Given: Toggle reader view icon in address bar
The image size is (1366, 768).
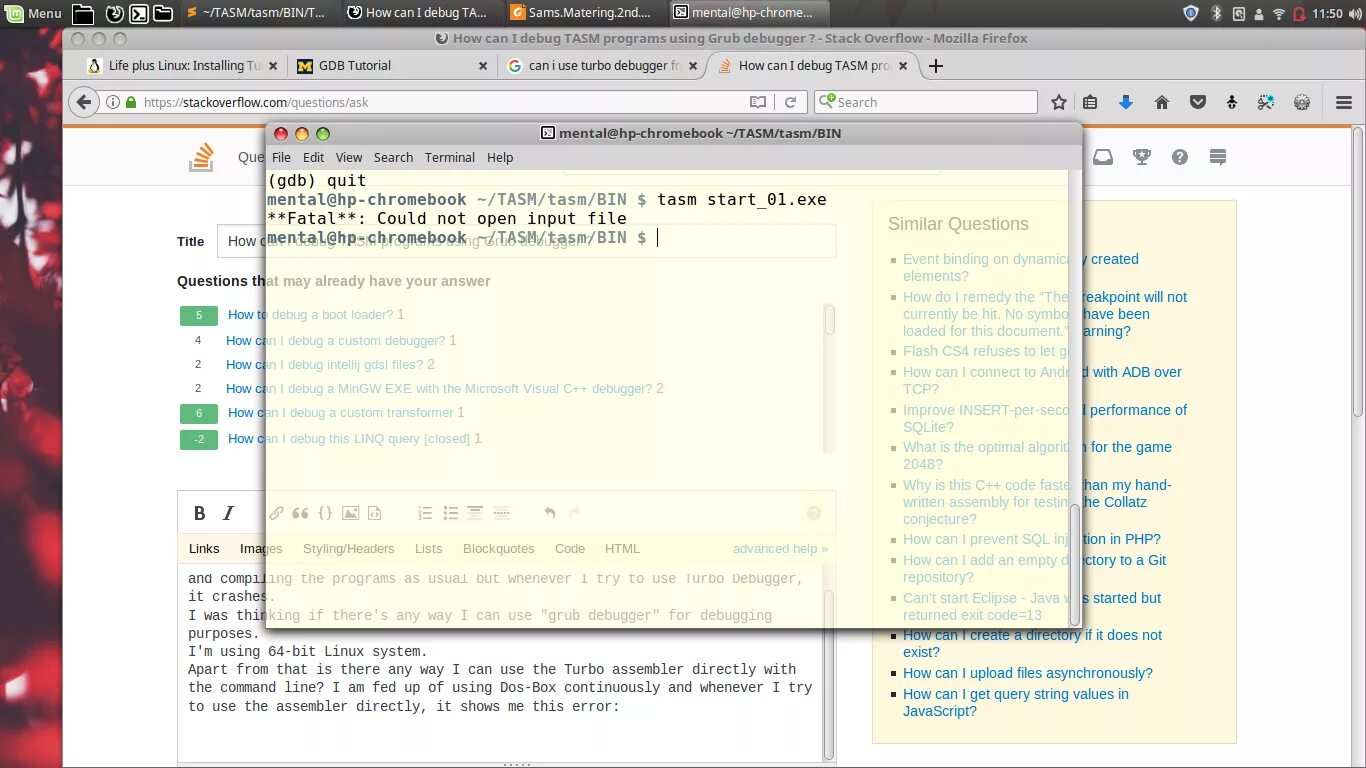Looking at the screenshot, I should [x=759, y=102].
